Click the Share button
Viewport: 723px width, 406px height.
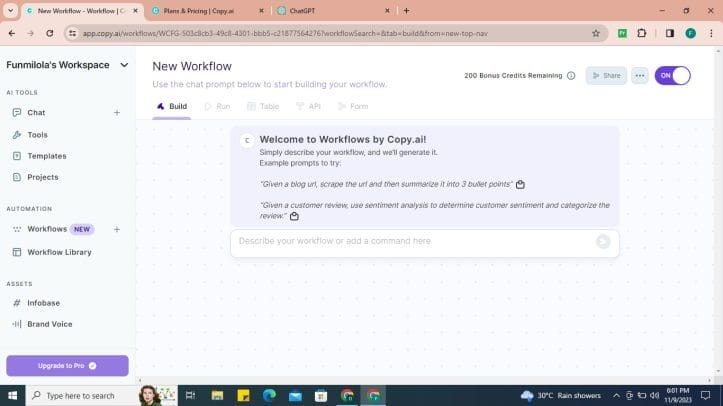coord(606,76)
